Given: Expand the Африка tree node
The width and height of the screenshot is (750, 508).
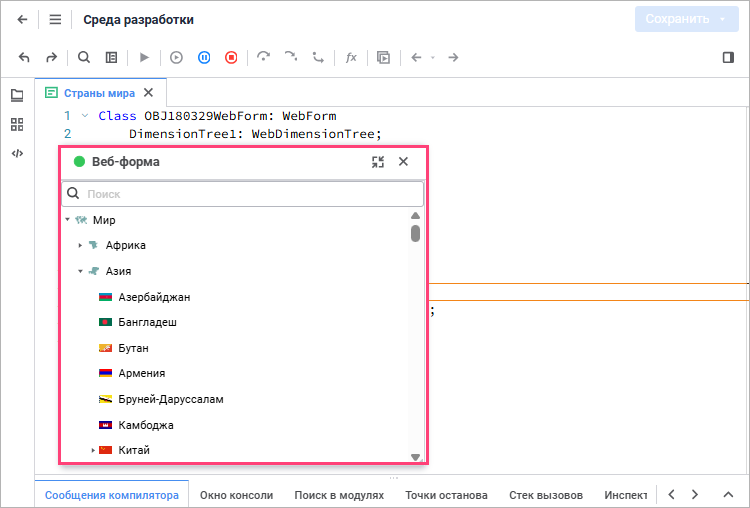Looking at the screenshot, I should pos(80,245).
